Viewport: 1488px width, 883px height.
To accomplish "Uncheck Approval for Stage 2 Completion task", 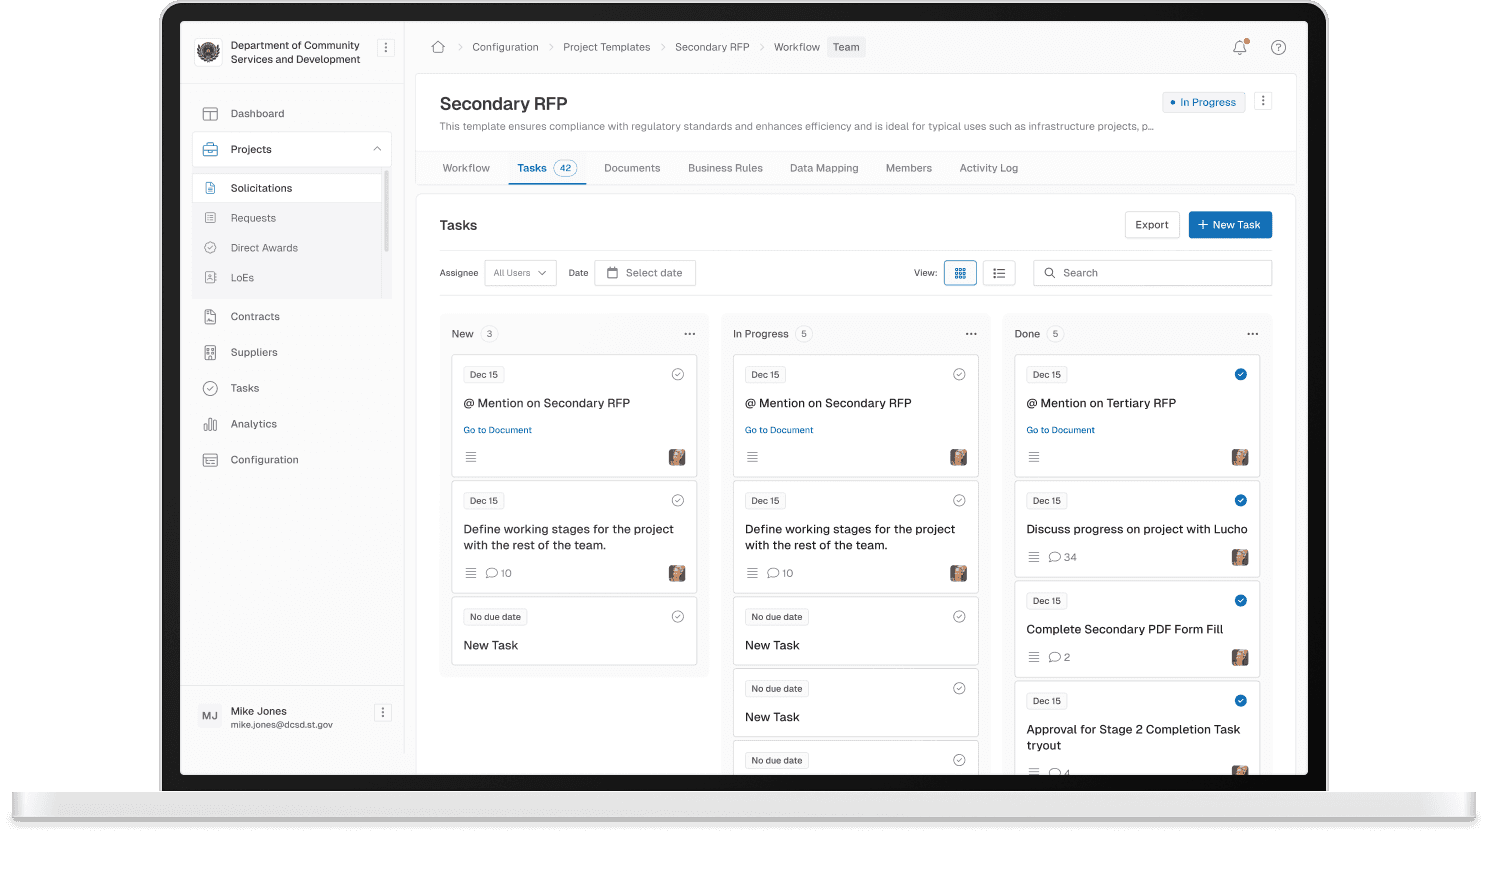I will (1241, 700).
